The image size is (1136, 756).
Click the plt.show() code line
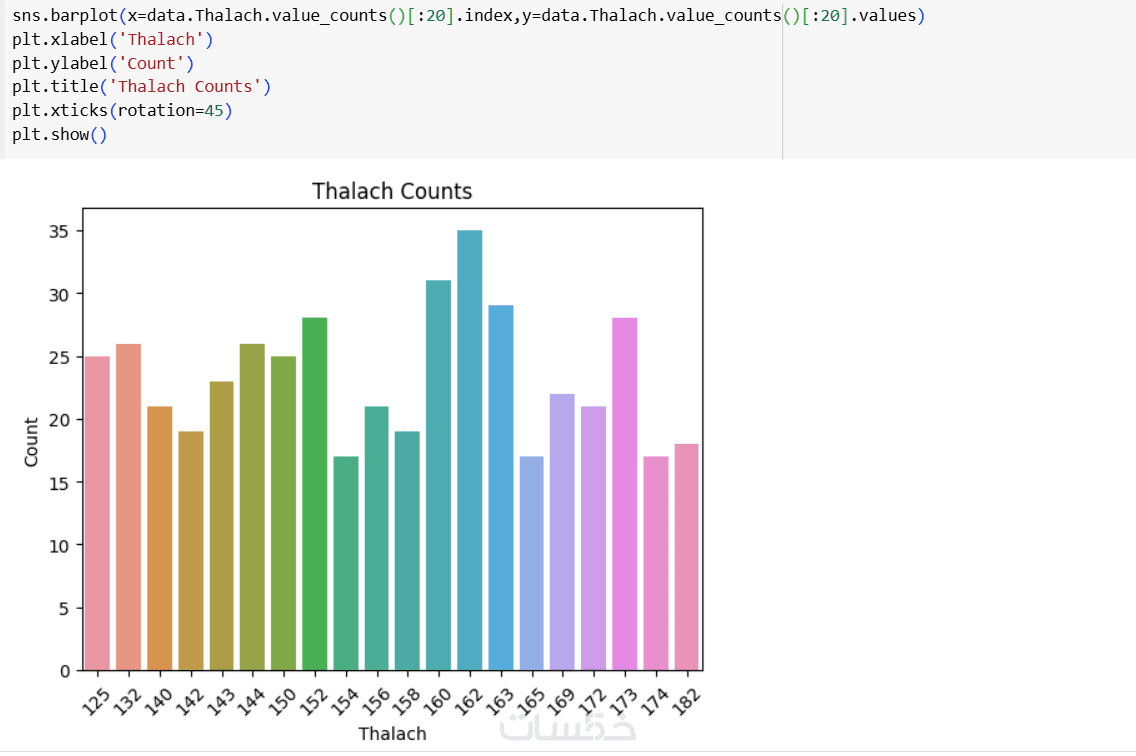point(59,134)
